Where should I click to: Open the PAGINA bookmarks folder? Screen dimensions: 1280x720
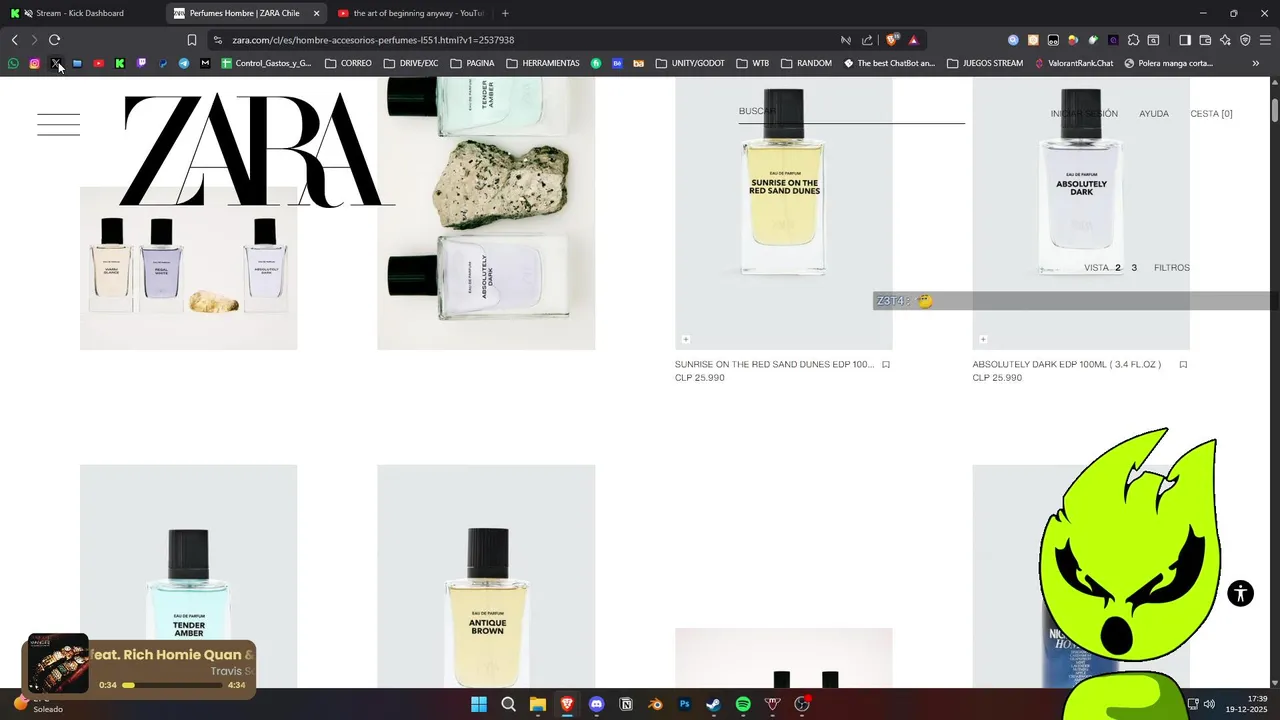click(472, 63)
